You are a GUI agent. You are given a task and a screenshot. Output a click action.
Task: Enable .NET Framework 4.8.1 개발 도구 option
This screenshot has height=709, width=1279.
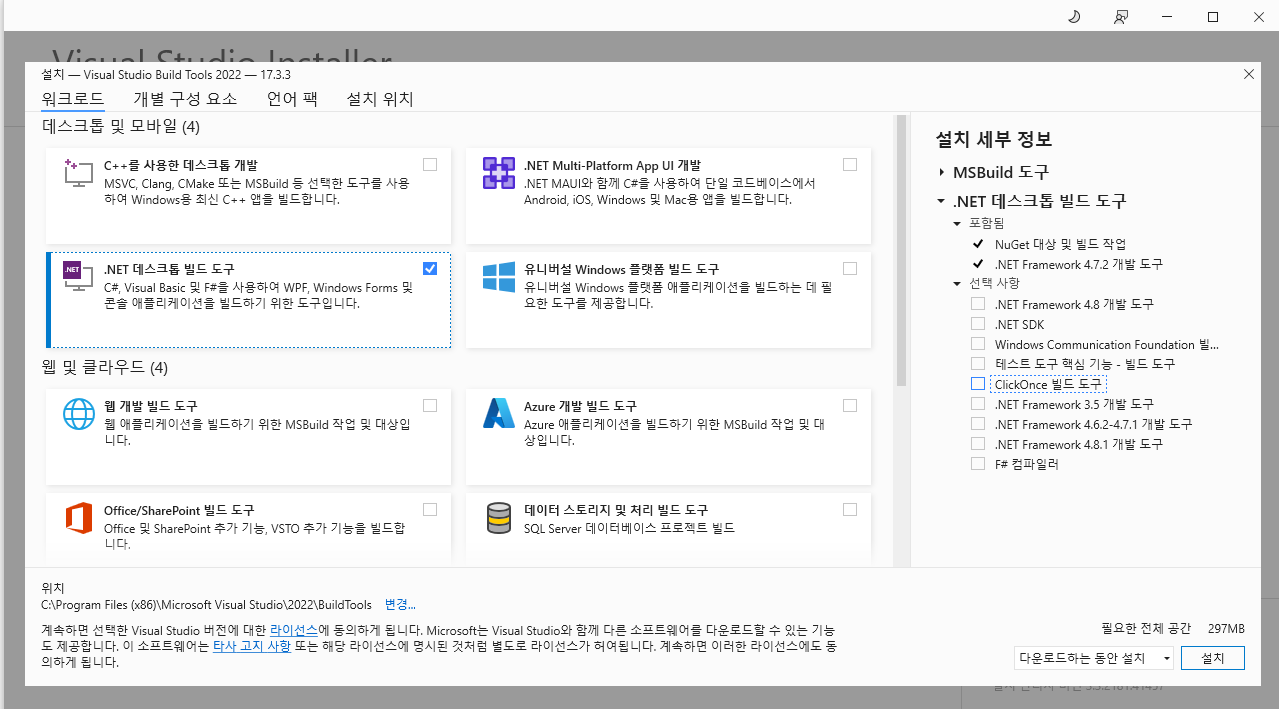978,444
